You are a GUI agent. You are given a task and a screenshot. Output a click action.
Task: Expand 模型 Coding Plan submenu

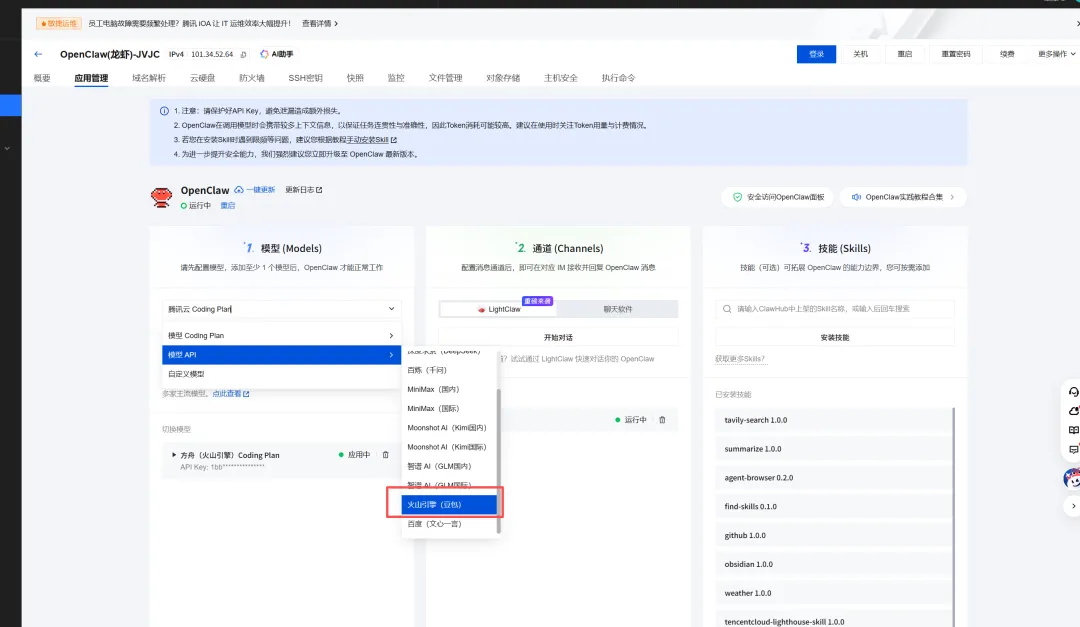(281, 336)
